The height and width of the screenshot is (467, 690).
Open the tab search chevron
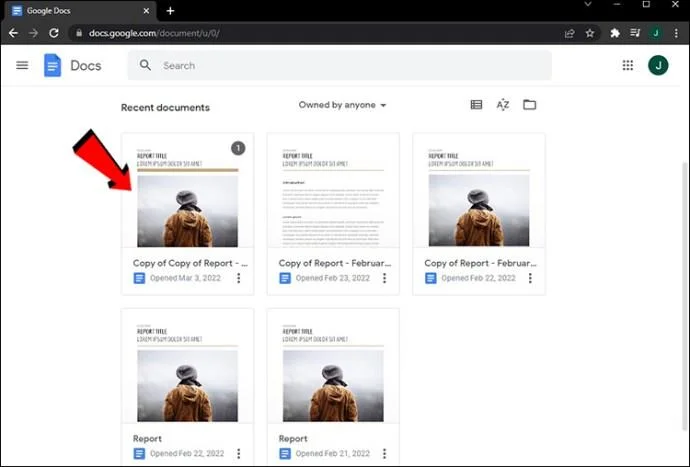[587, 4]
